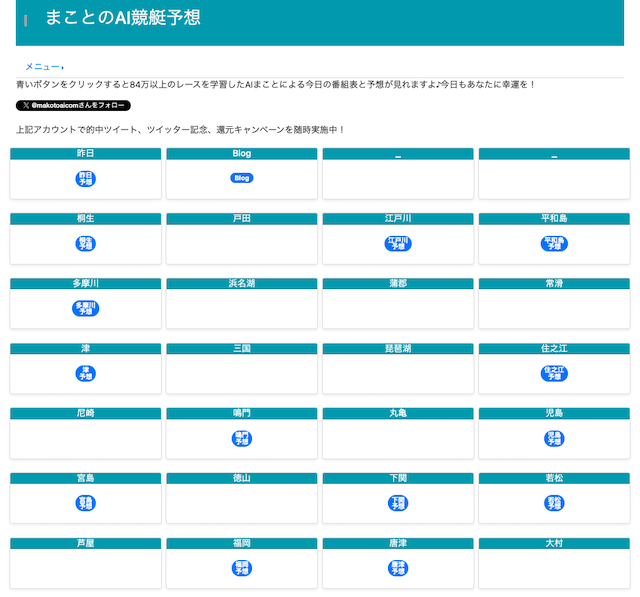Viewport: 640px width, 597px height.
Task: Click the 宮島 card header
Action: [x=85, y=478]
